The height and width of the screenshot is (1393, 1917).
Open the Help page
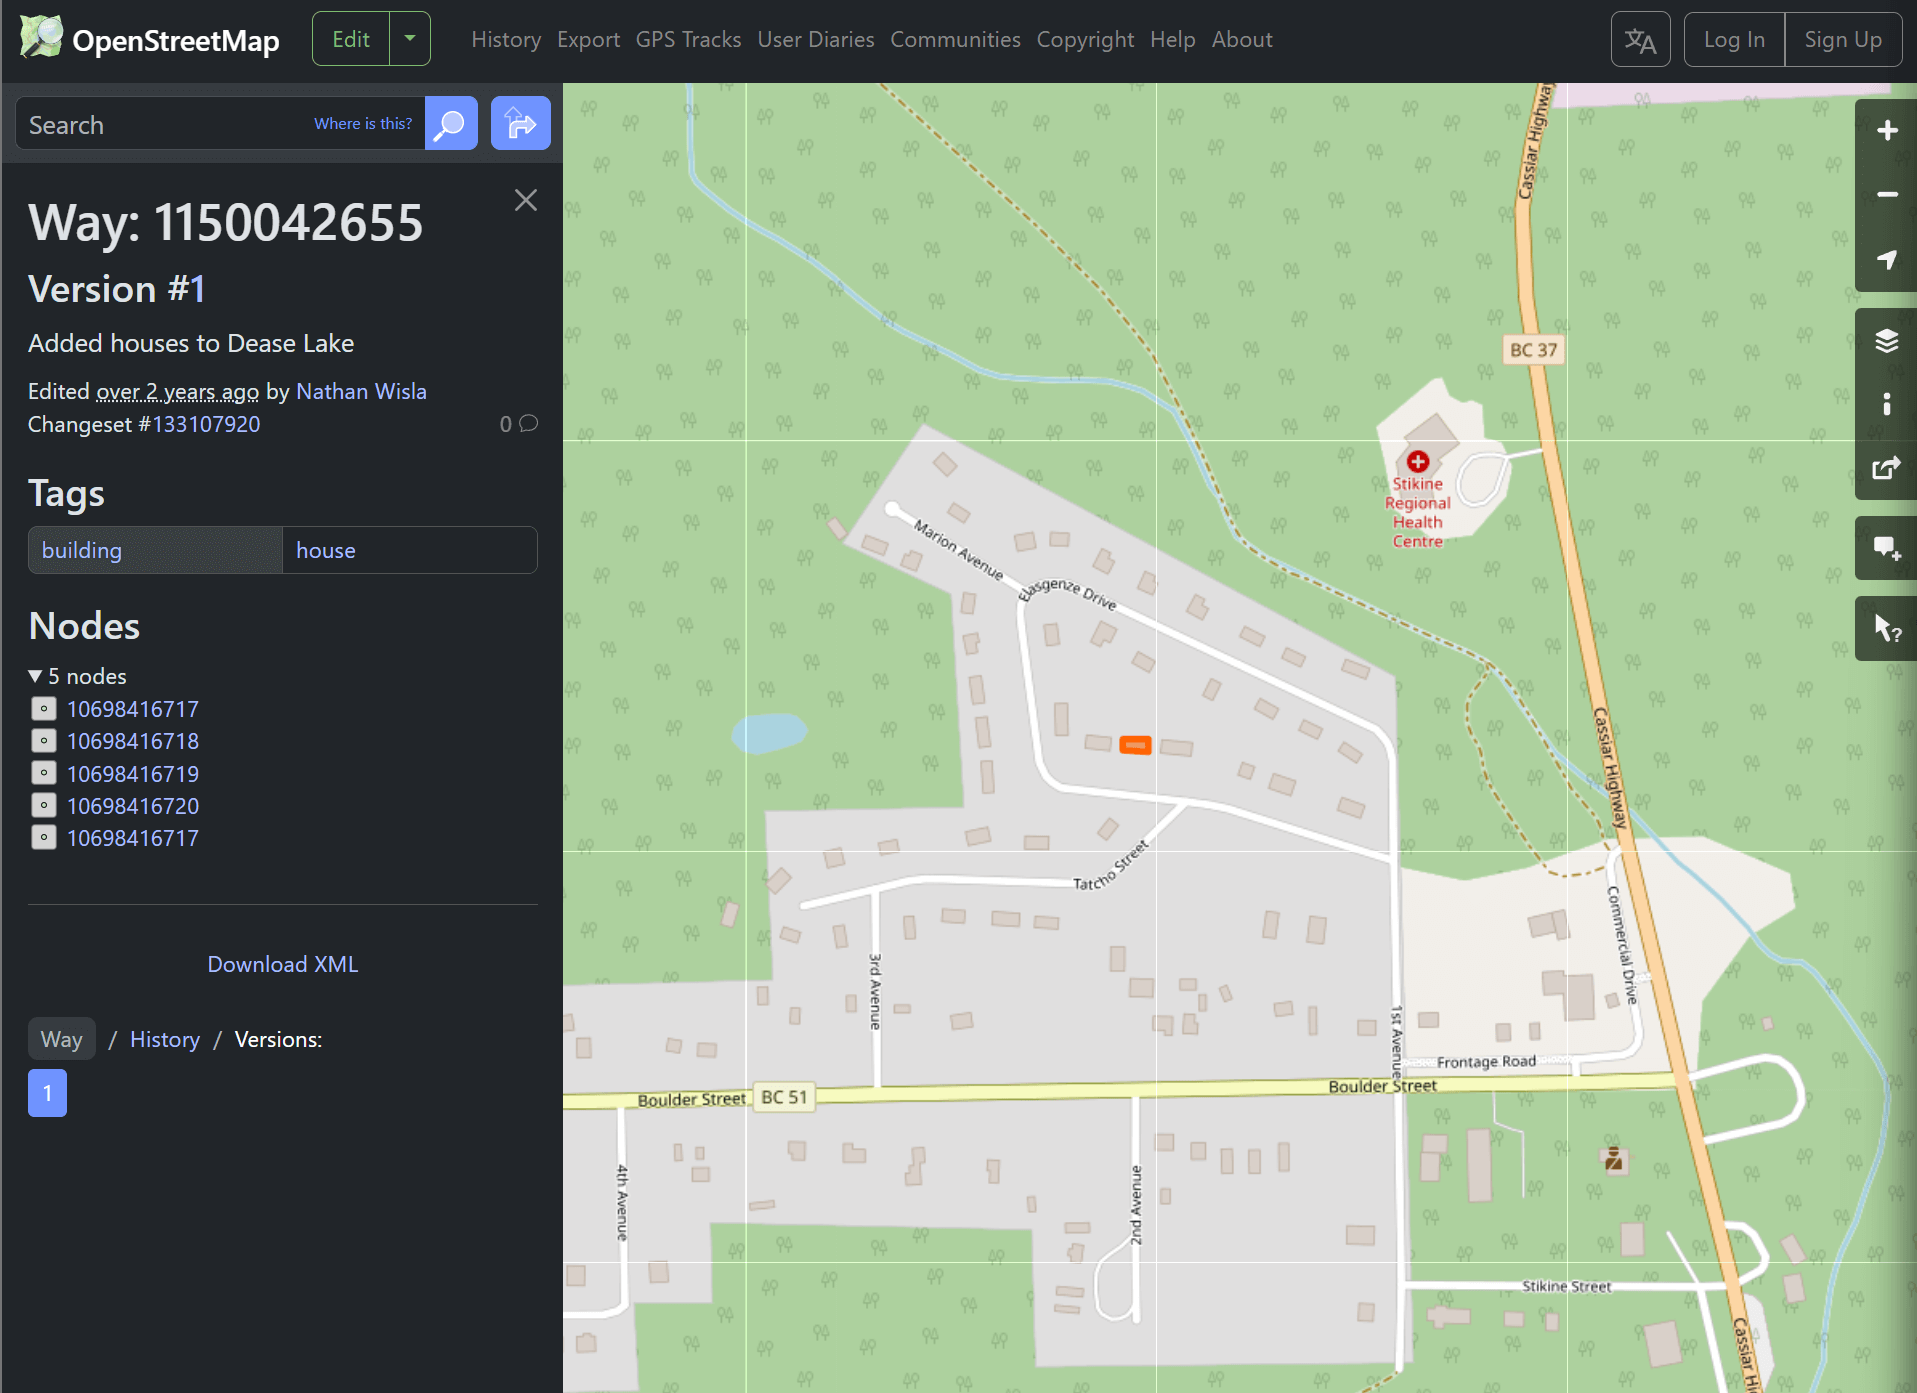(x=1172, y=40)
